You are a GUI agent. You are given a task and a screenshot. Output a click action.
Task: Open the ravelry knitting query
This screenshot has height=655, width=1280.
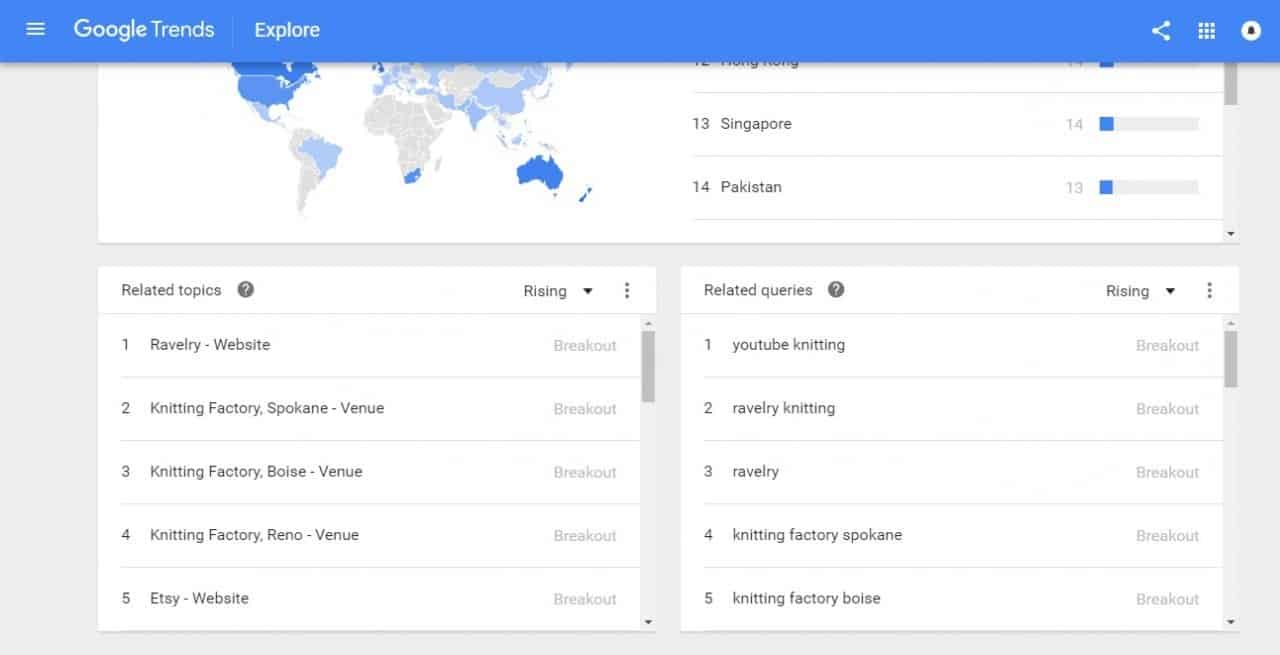(783, 408)
